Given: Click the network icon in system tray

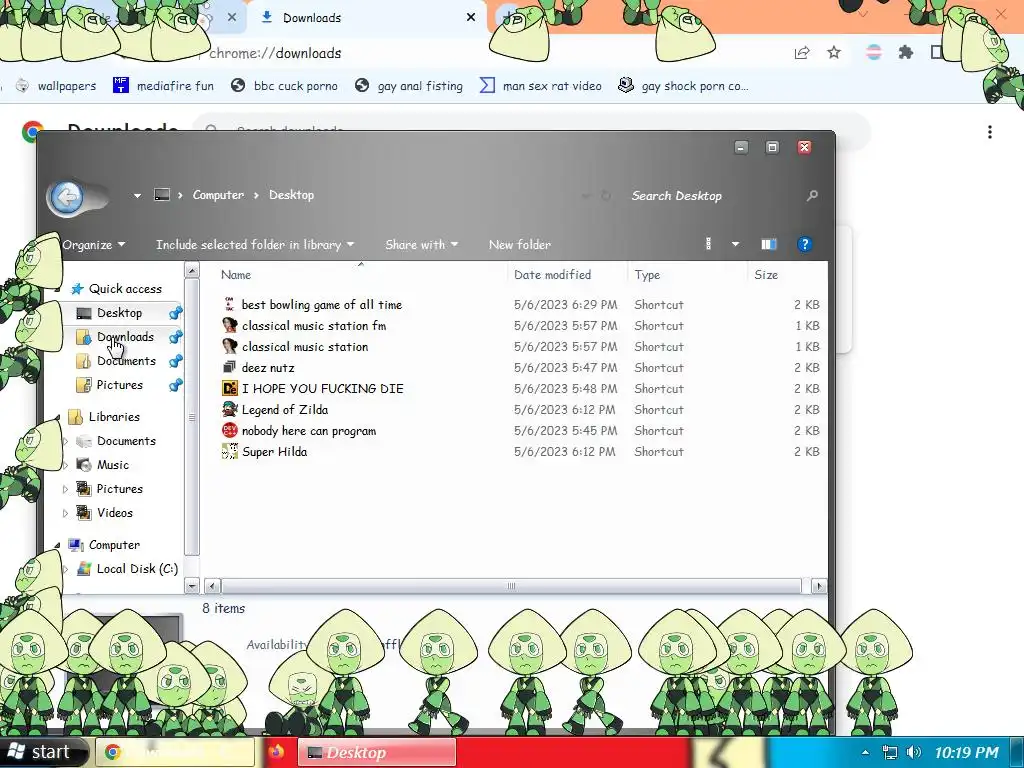Looking at the screenshot, I should click(889, 752).
